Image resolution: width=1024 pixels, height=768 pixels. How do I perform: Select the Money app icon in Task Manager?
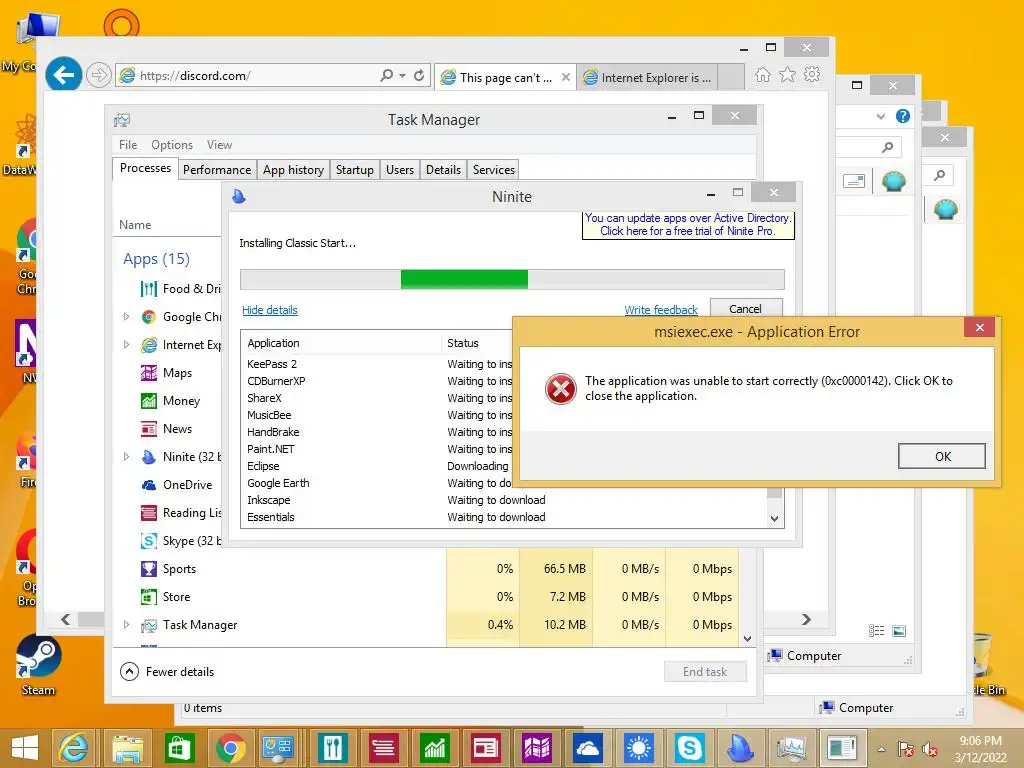pos(149,401)
